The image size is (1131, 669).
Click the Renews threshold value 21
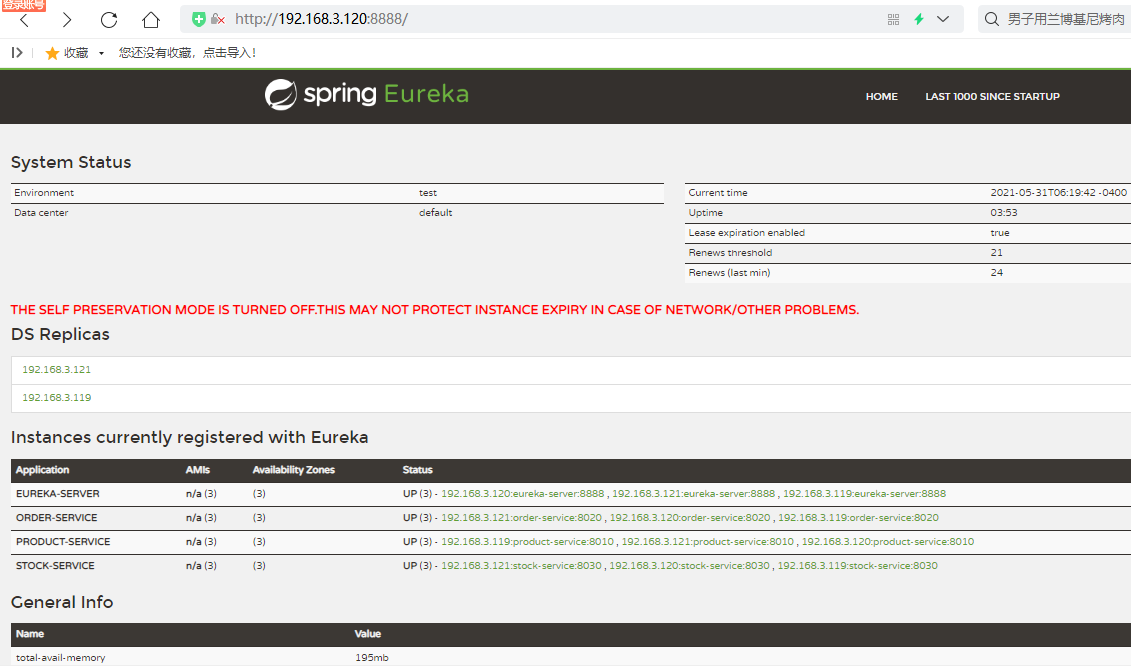pos(997,253)
